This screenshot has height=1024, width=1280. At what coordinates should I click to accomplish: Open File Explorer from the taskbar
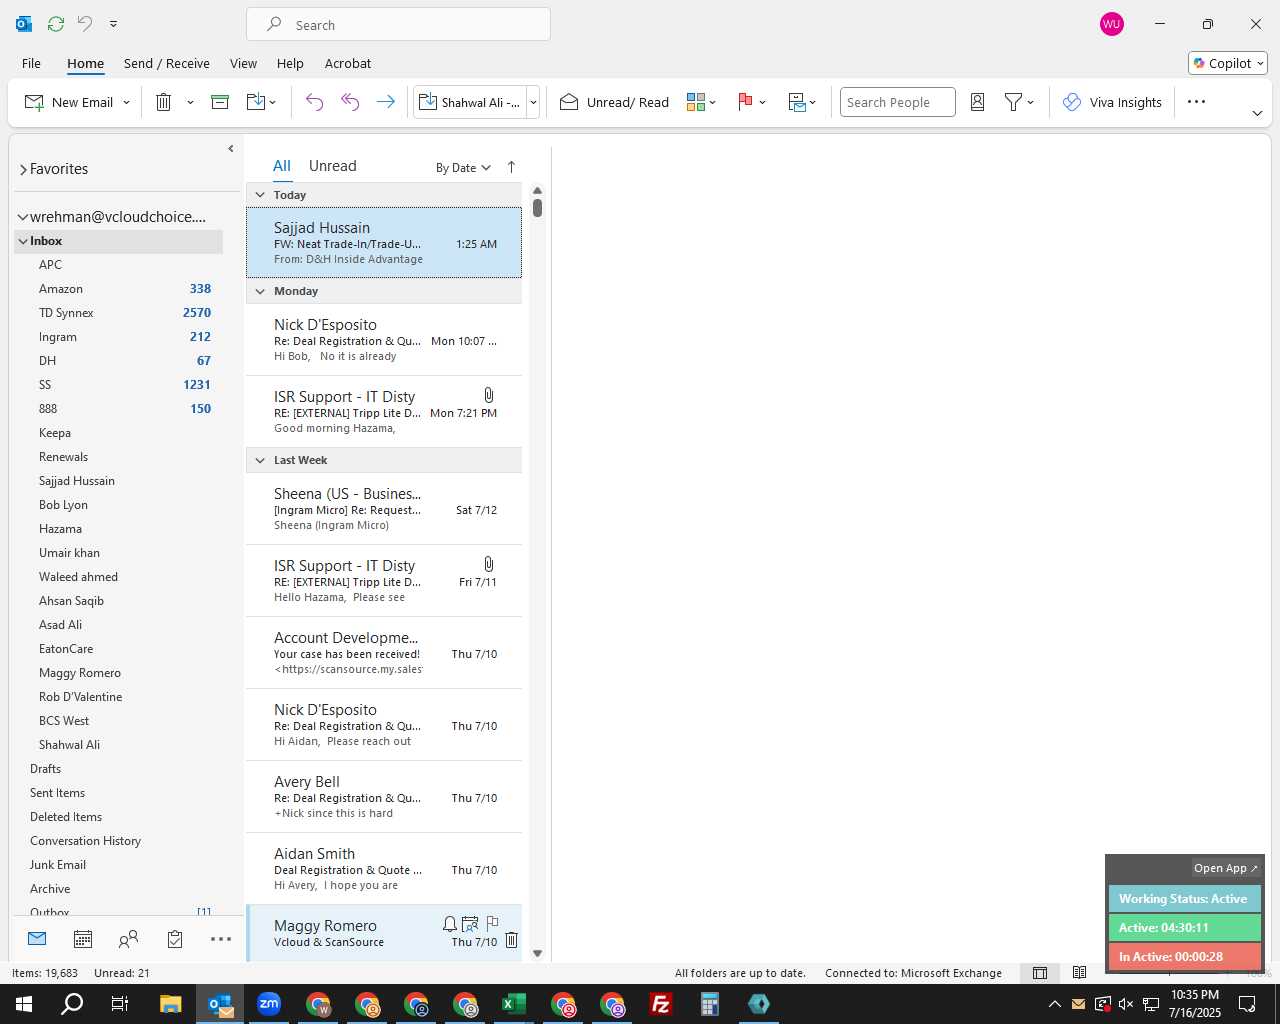point(170,1004)
